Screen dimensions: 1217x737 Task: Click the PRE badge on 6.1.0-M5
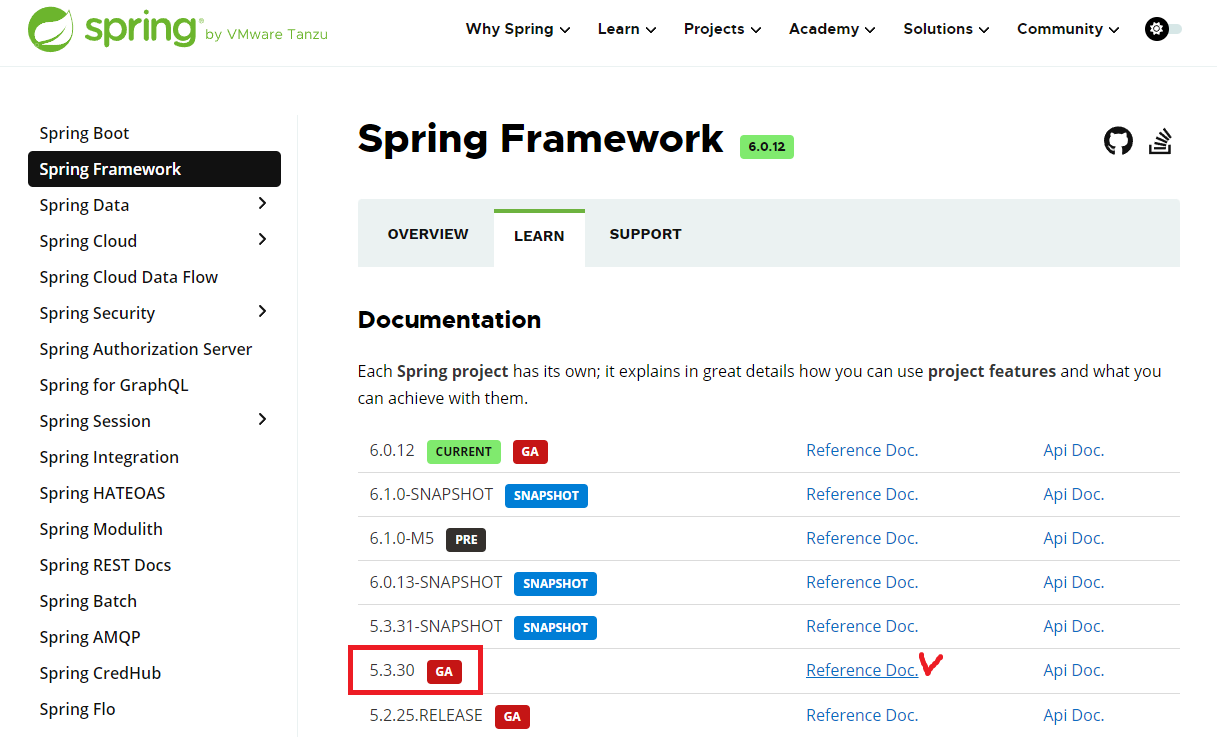(x=466, y=539)
